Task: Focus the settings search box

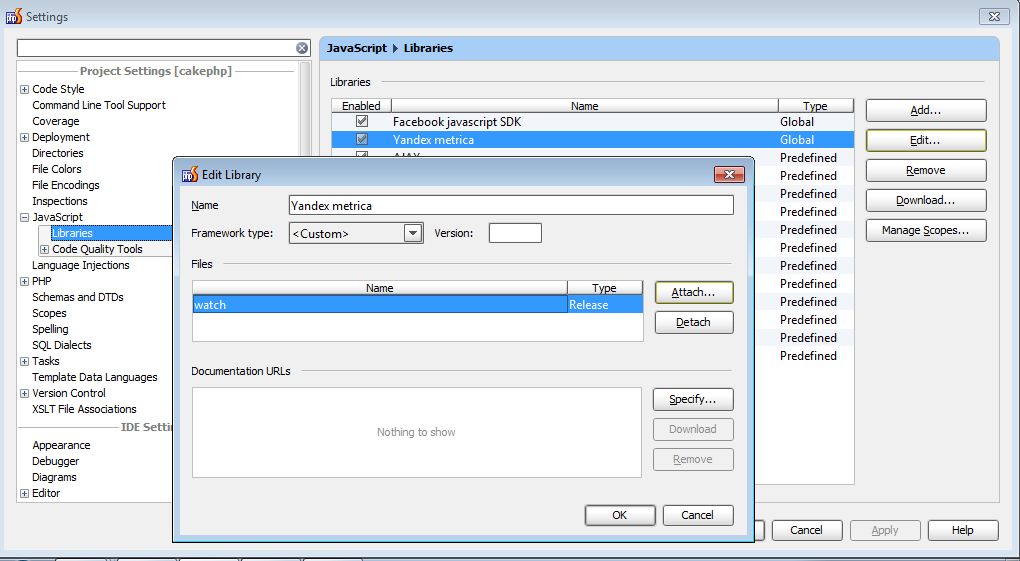Action: pyautogui.click(x=156, y=48)
